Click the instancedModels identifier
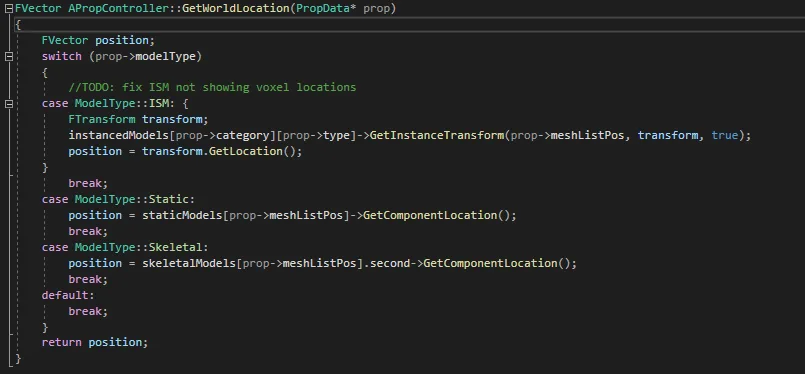 click(x=119, y=136)
